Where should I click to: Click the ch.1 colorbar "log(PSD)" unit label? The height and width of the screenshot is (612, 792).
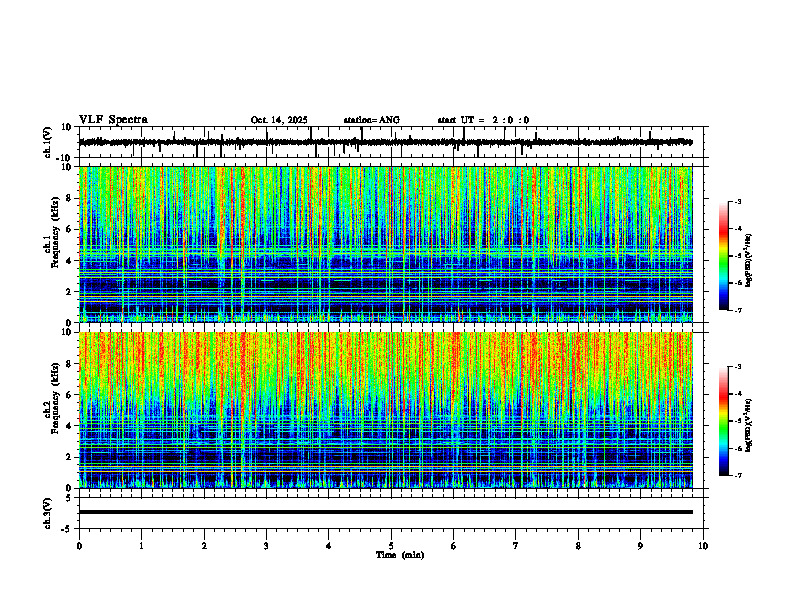tap(749, 260)
